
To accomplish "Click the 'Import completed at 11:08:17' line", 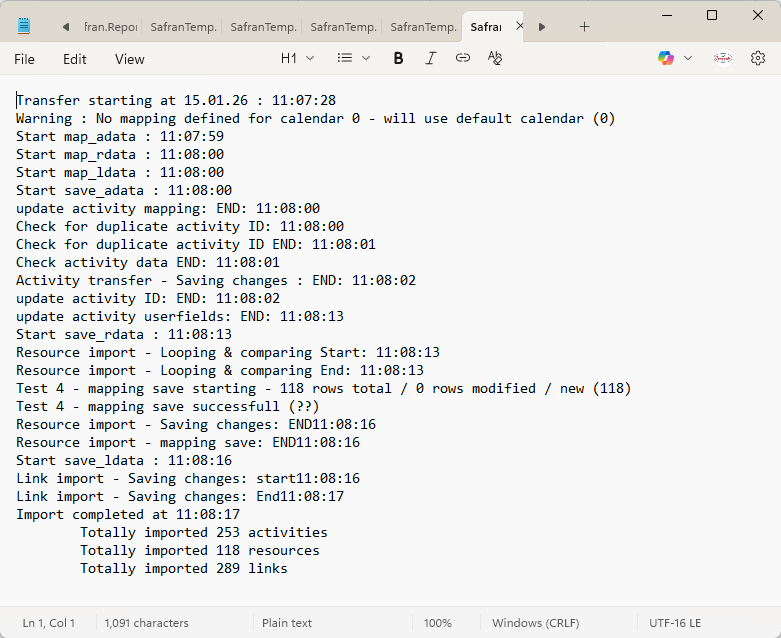I will pyautogui.click(x=128, y=514).
